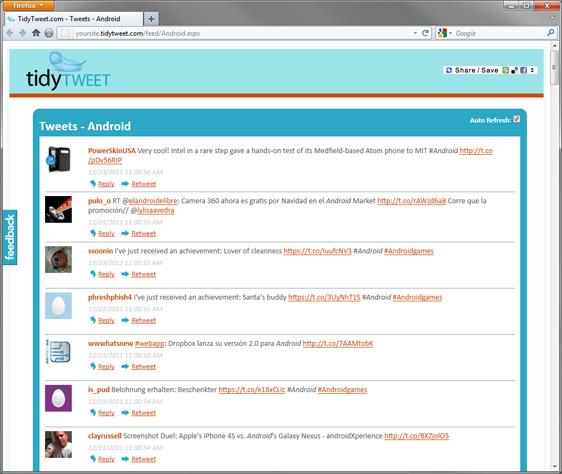This screenshot has height=474, width=562.
Task: Click Retweet link under wwwhatsnew tweet
Action: 143,366
